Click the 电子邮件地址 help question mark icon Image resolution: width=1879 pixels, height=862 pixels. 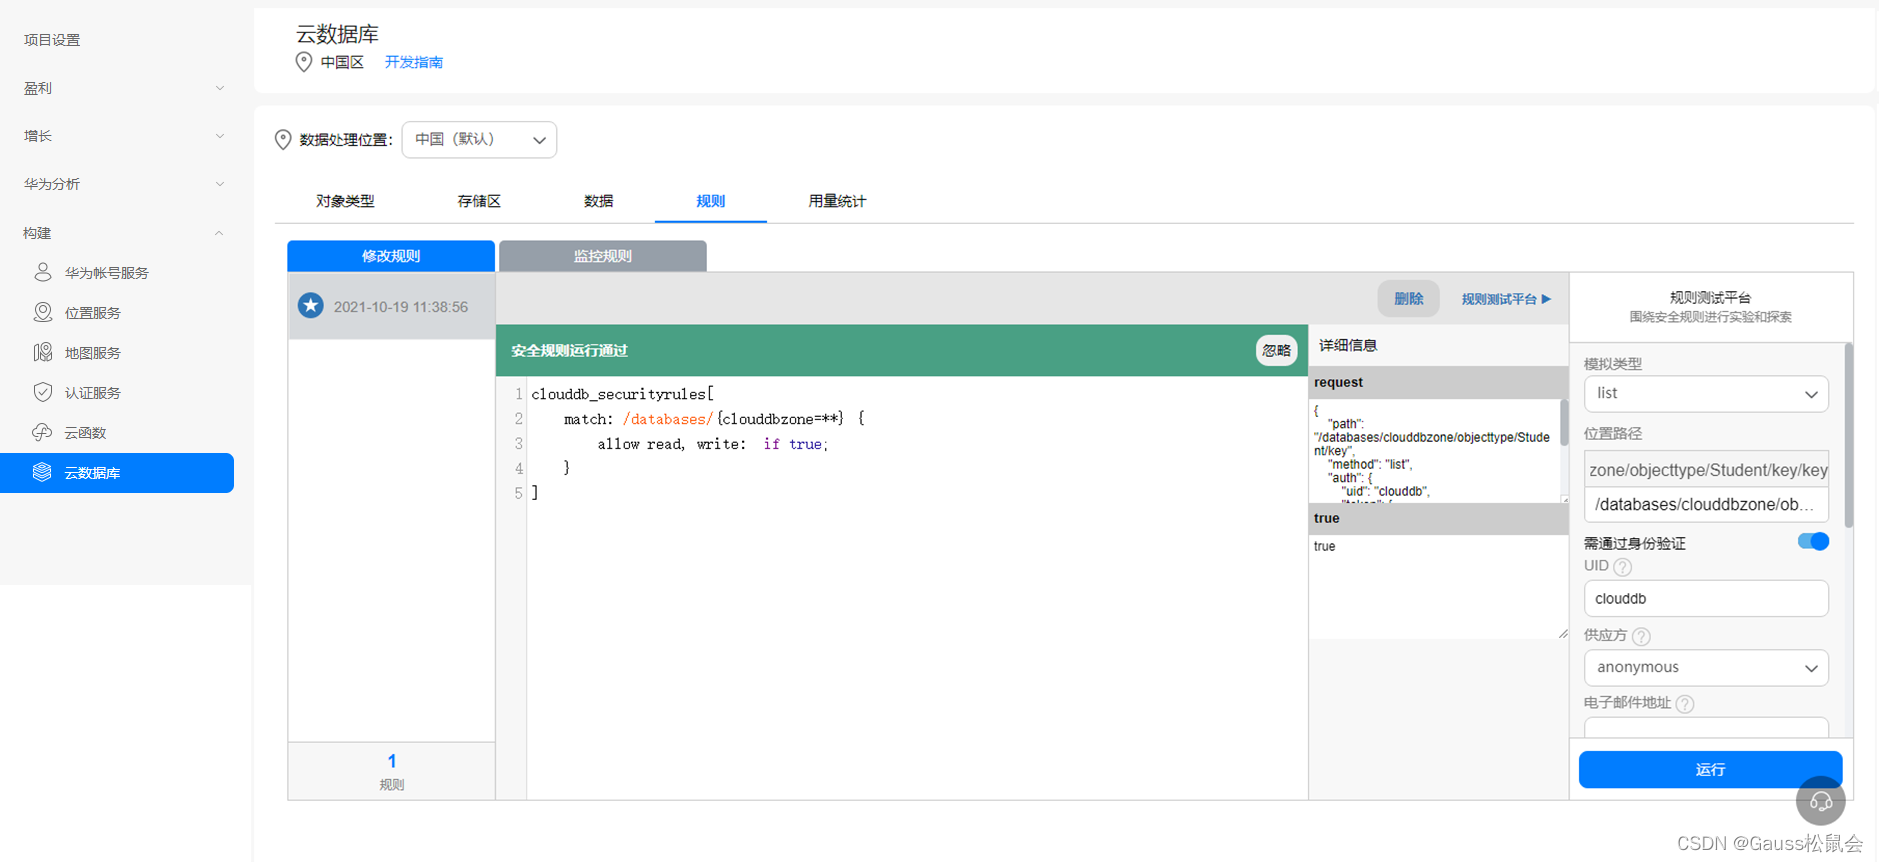click(x=1685, y=704)
